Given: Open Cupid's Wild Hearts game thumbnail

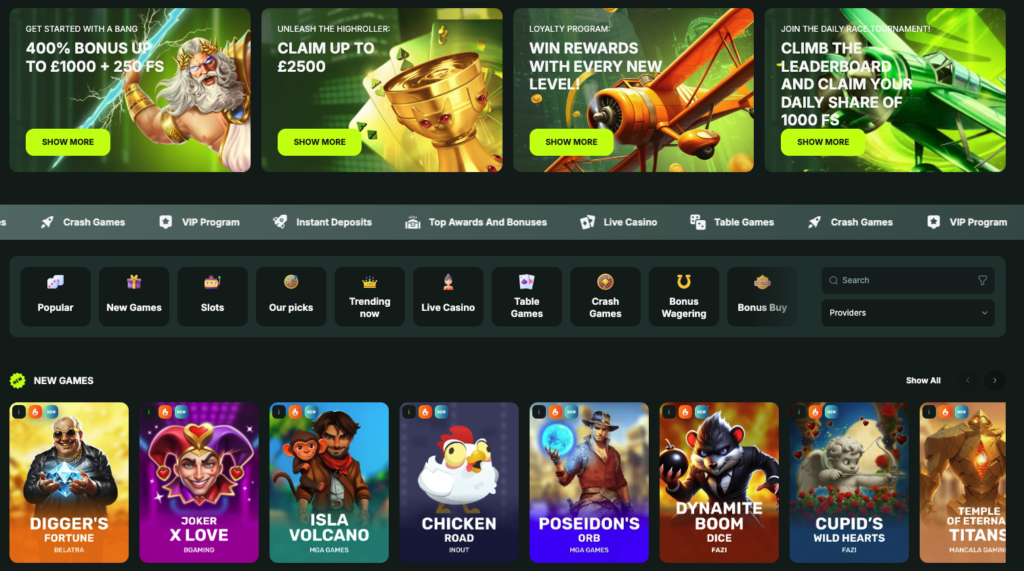Looking at the screenshot, I should (x=849, y=482).
